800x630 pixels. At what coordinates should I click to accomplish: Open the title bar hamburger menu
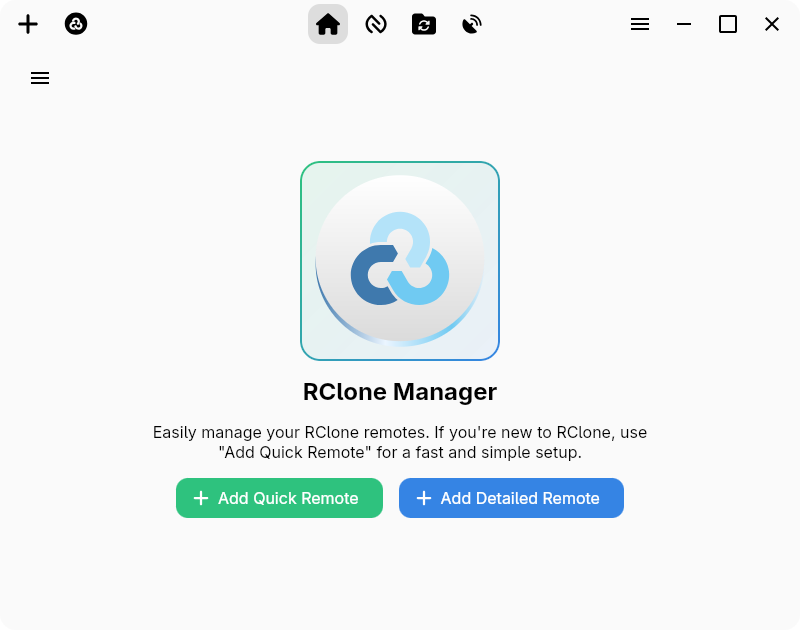point(640,24)
